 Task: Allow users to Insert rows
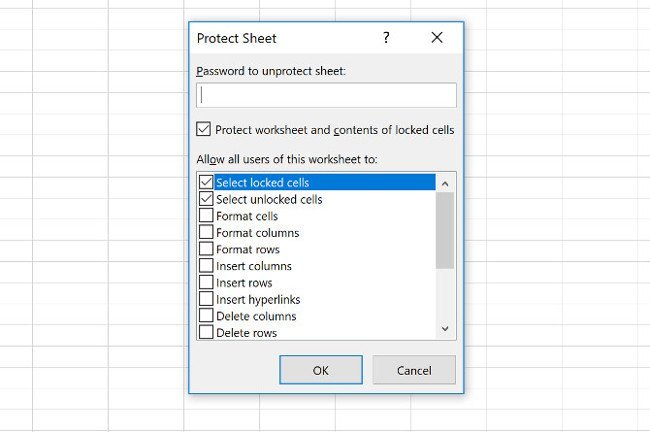pos(206,283)
